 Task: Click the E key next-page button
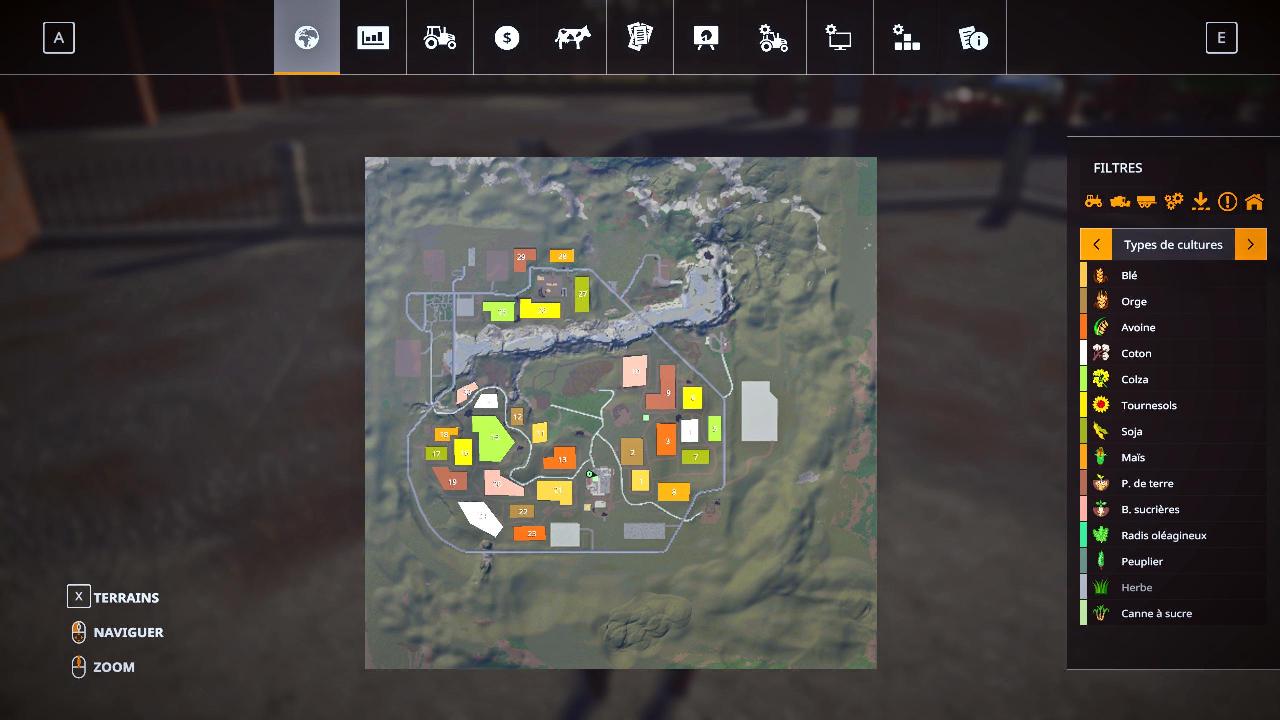click(x=1221, y=38)
